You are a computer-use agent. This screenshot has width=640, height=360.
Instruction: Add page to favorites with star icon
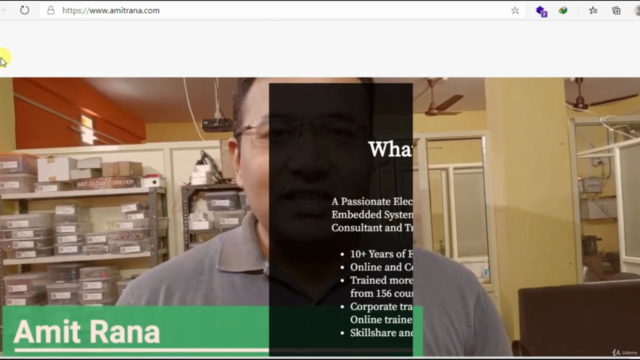point(515,11)
